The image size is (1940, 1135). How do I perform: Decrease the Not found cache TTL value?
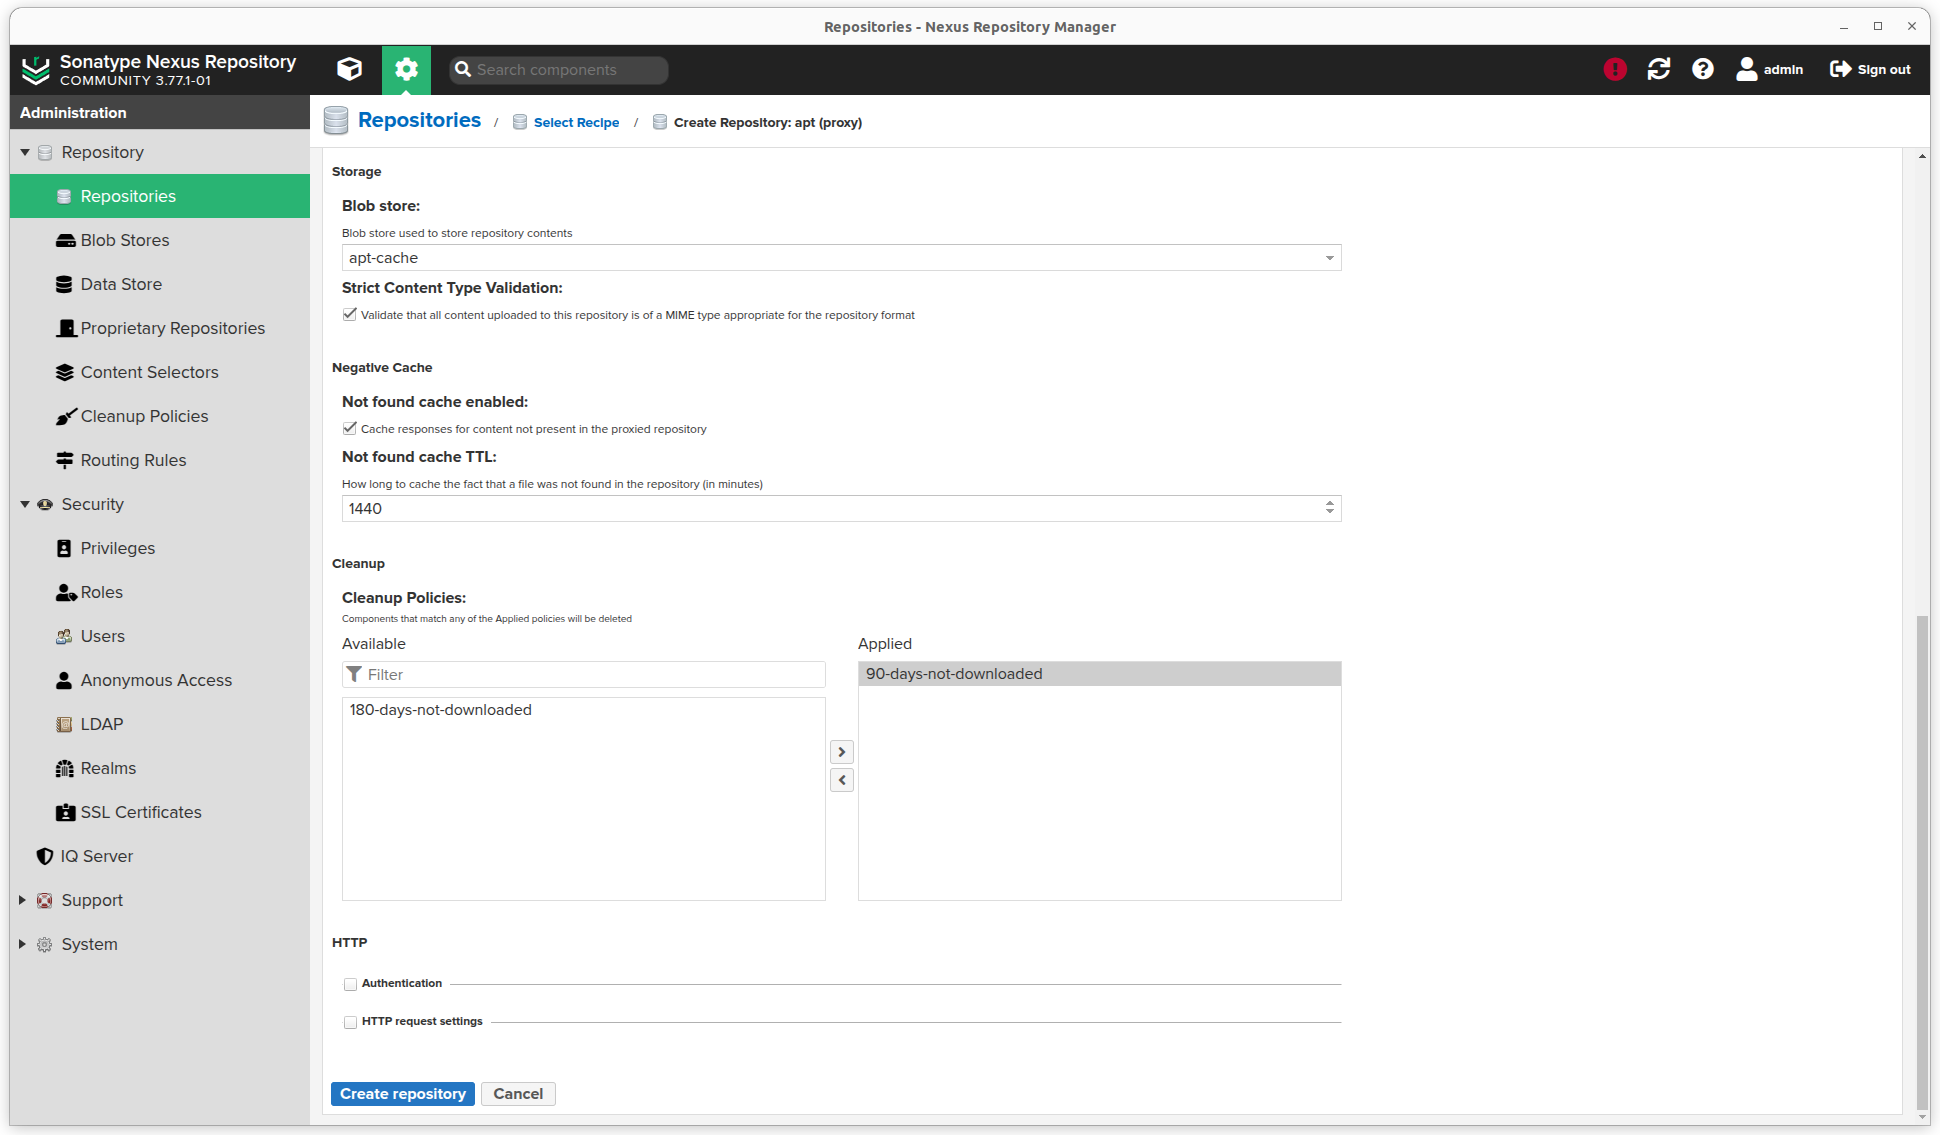tap(1330, 513)
